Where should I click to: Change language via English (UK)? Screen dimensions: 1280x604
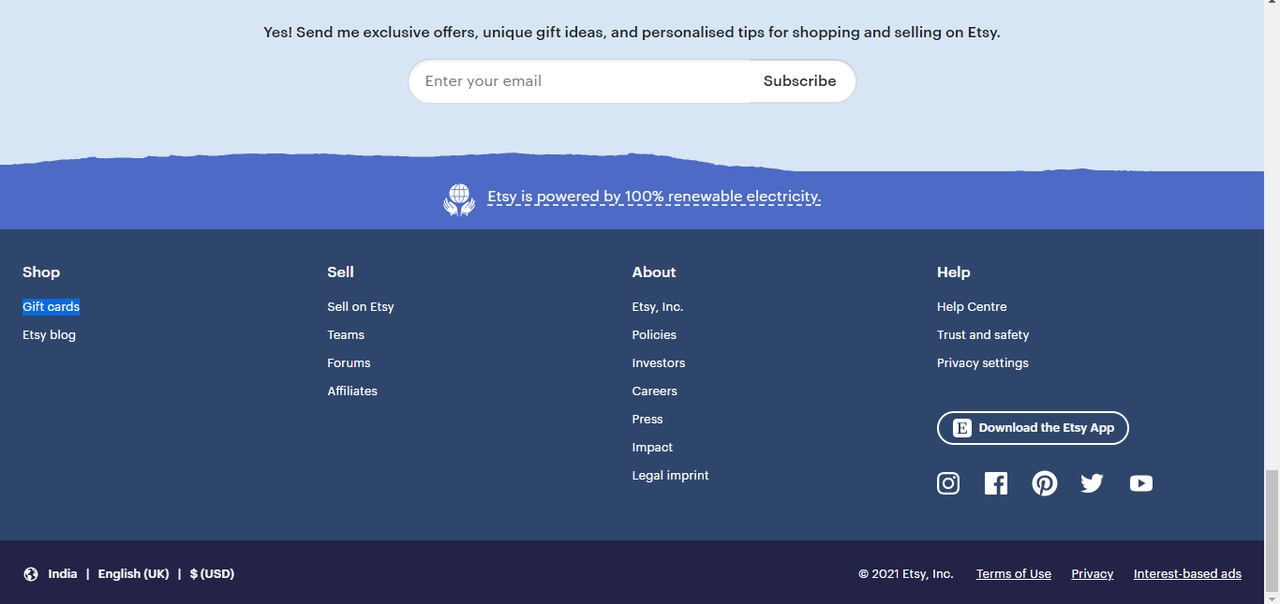point(133,574)
